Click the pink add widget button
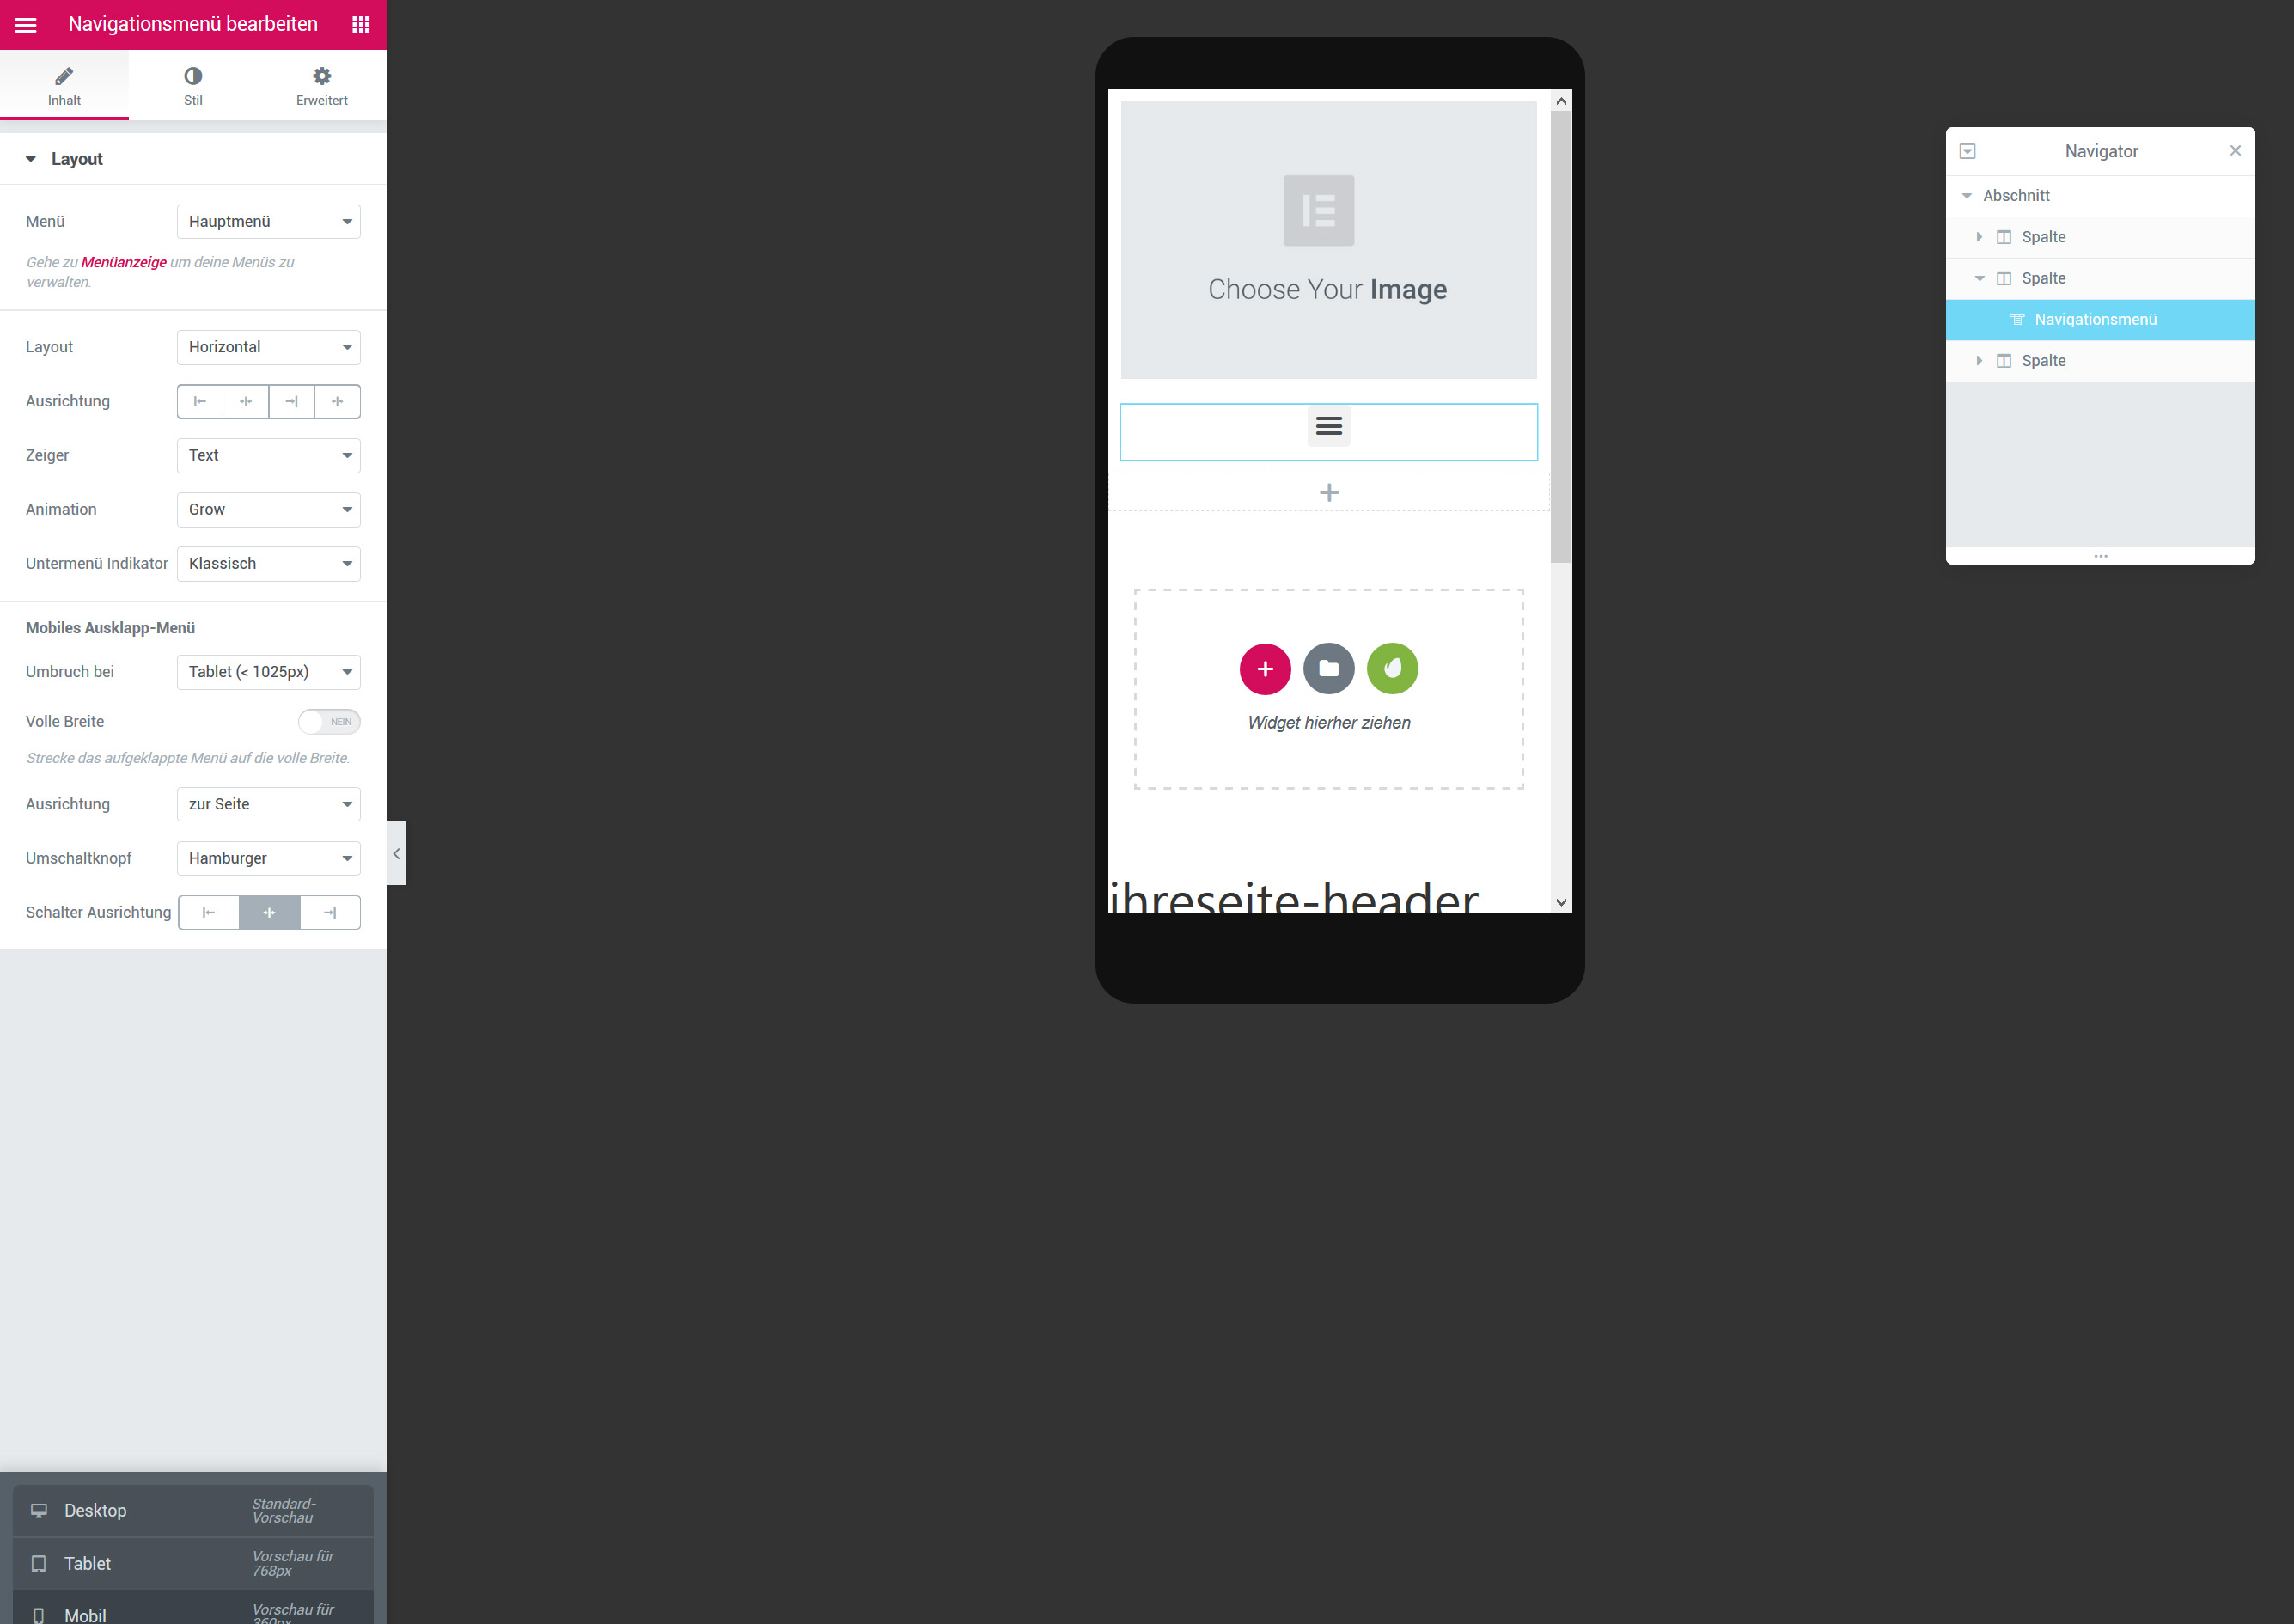Screen dimensions: 2294x1624 coord(1265,668)
